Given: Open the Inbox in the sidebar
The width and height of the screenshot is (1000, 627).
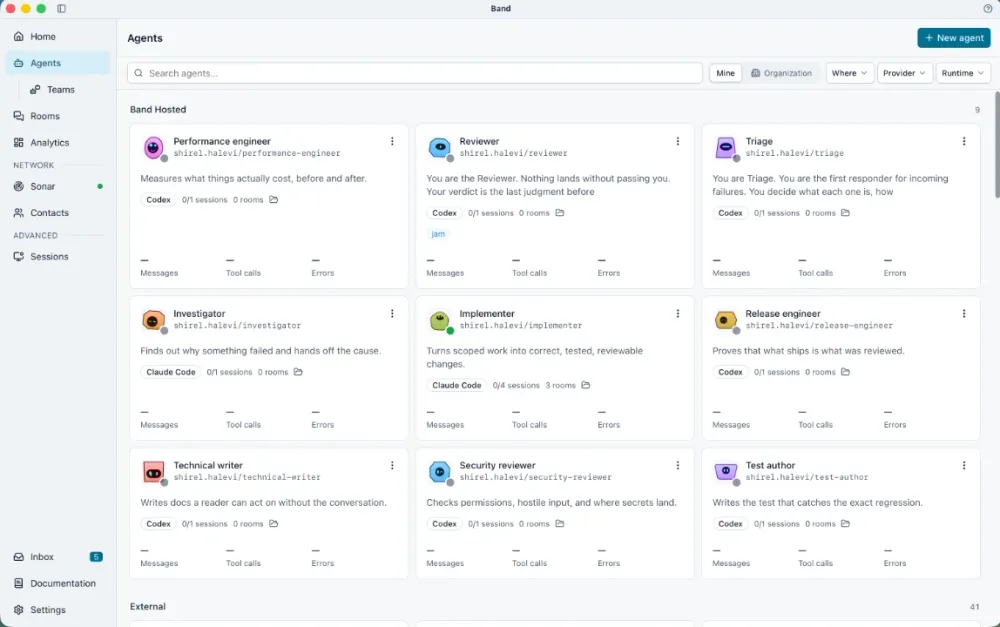Looking at the screenshot, I should click(57, 557).
